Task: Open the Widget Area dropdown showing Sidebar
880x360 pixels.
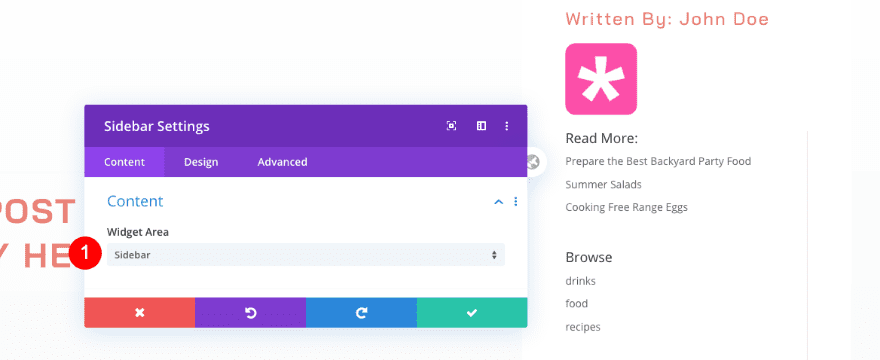Action: tap(306, 254)
